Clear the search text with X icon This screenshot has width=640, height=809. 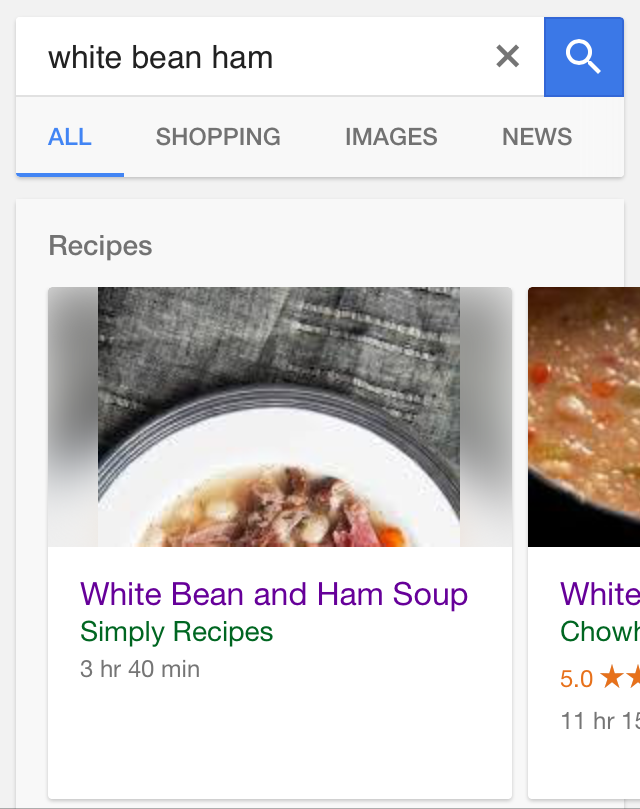[x=508, y=57]
